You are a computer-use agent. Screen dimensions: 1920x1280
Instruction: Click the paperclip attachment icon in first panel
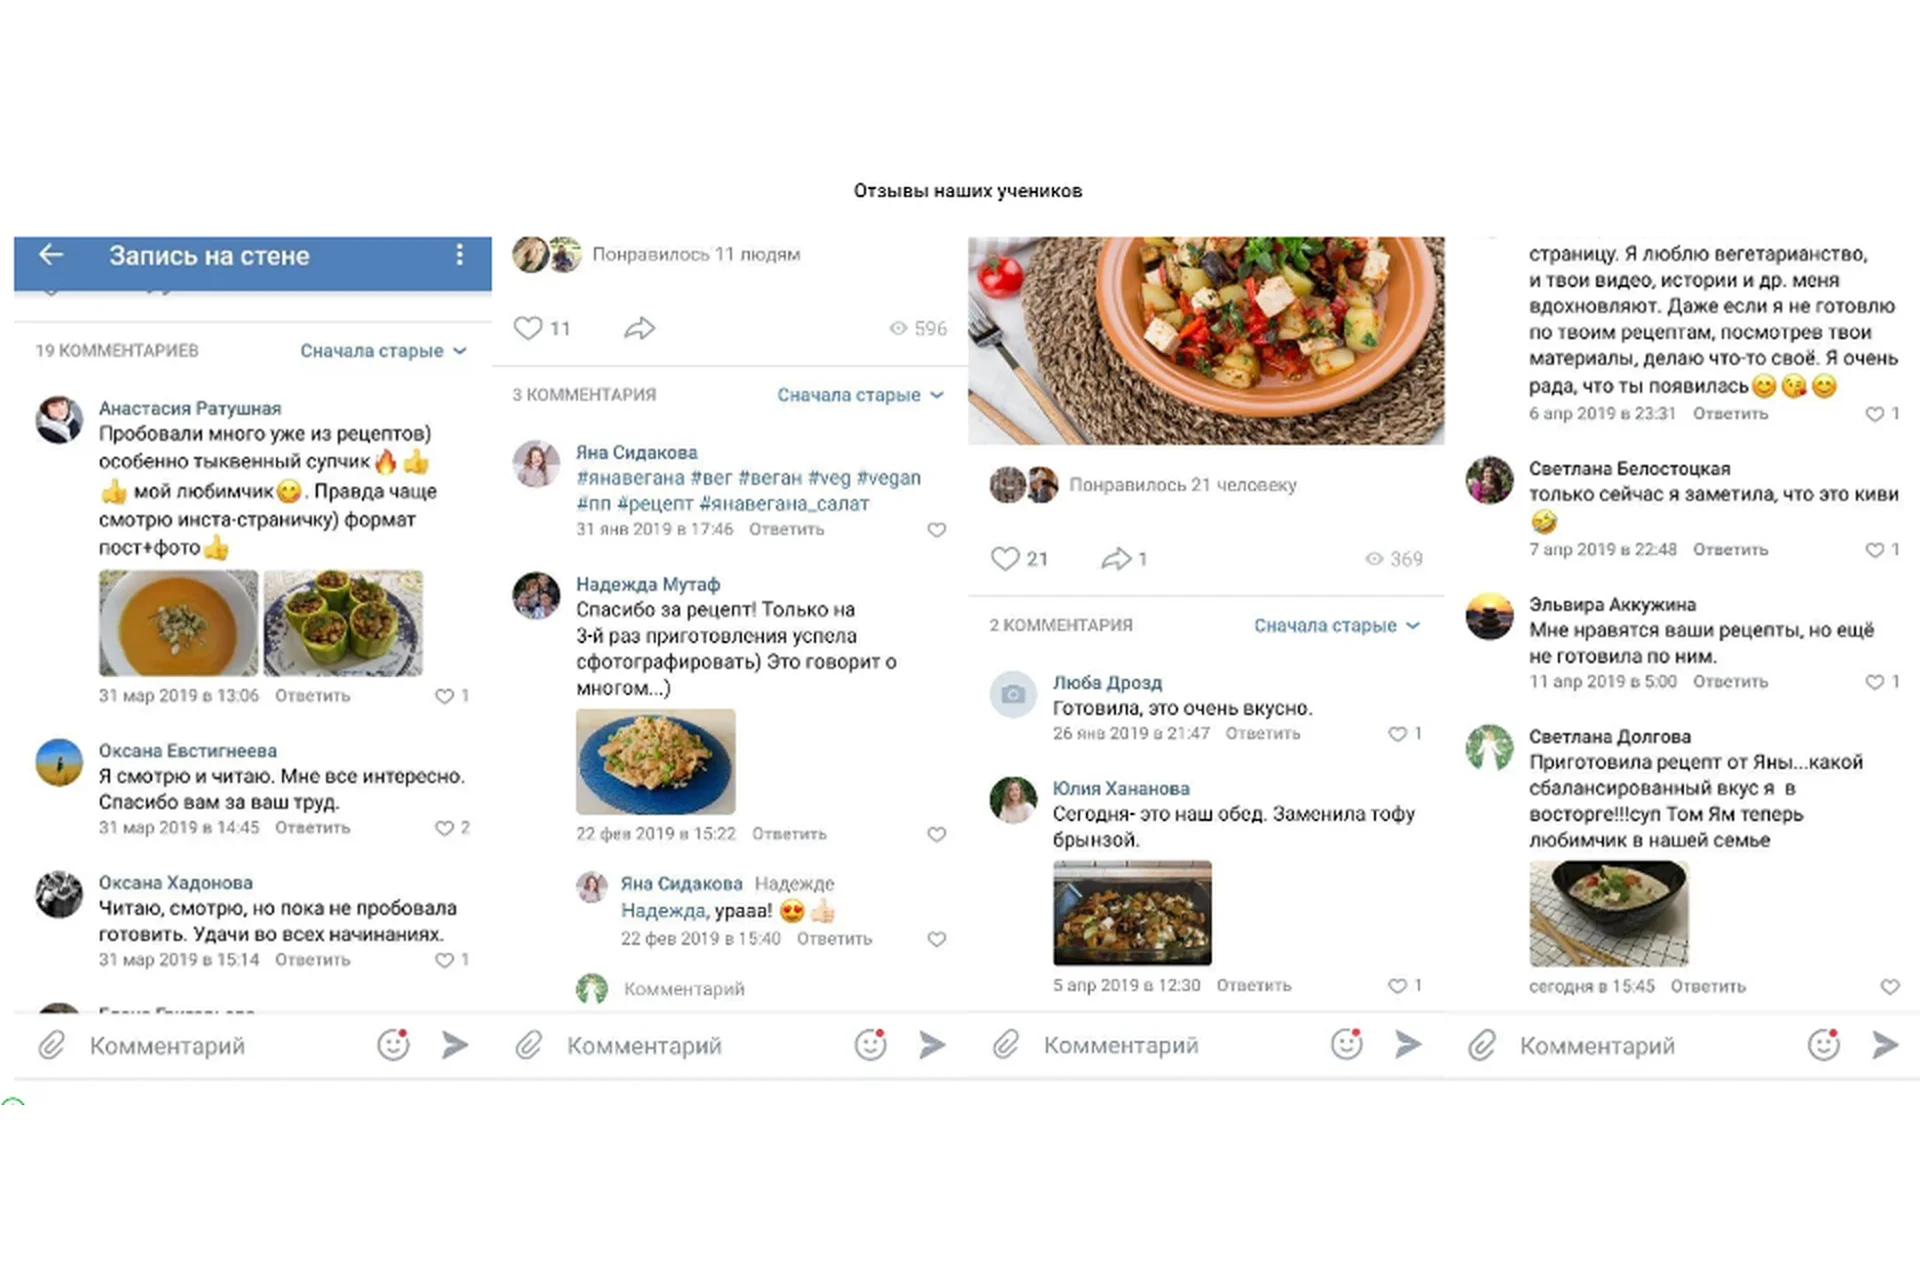pyautogui.click(x=52, y=1045)
